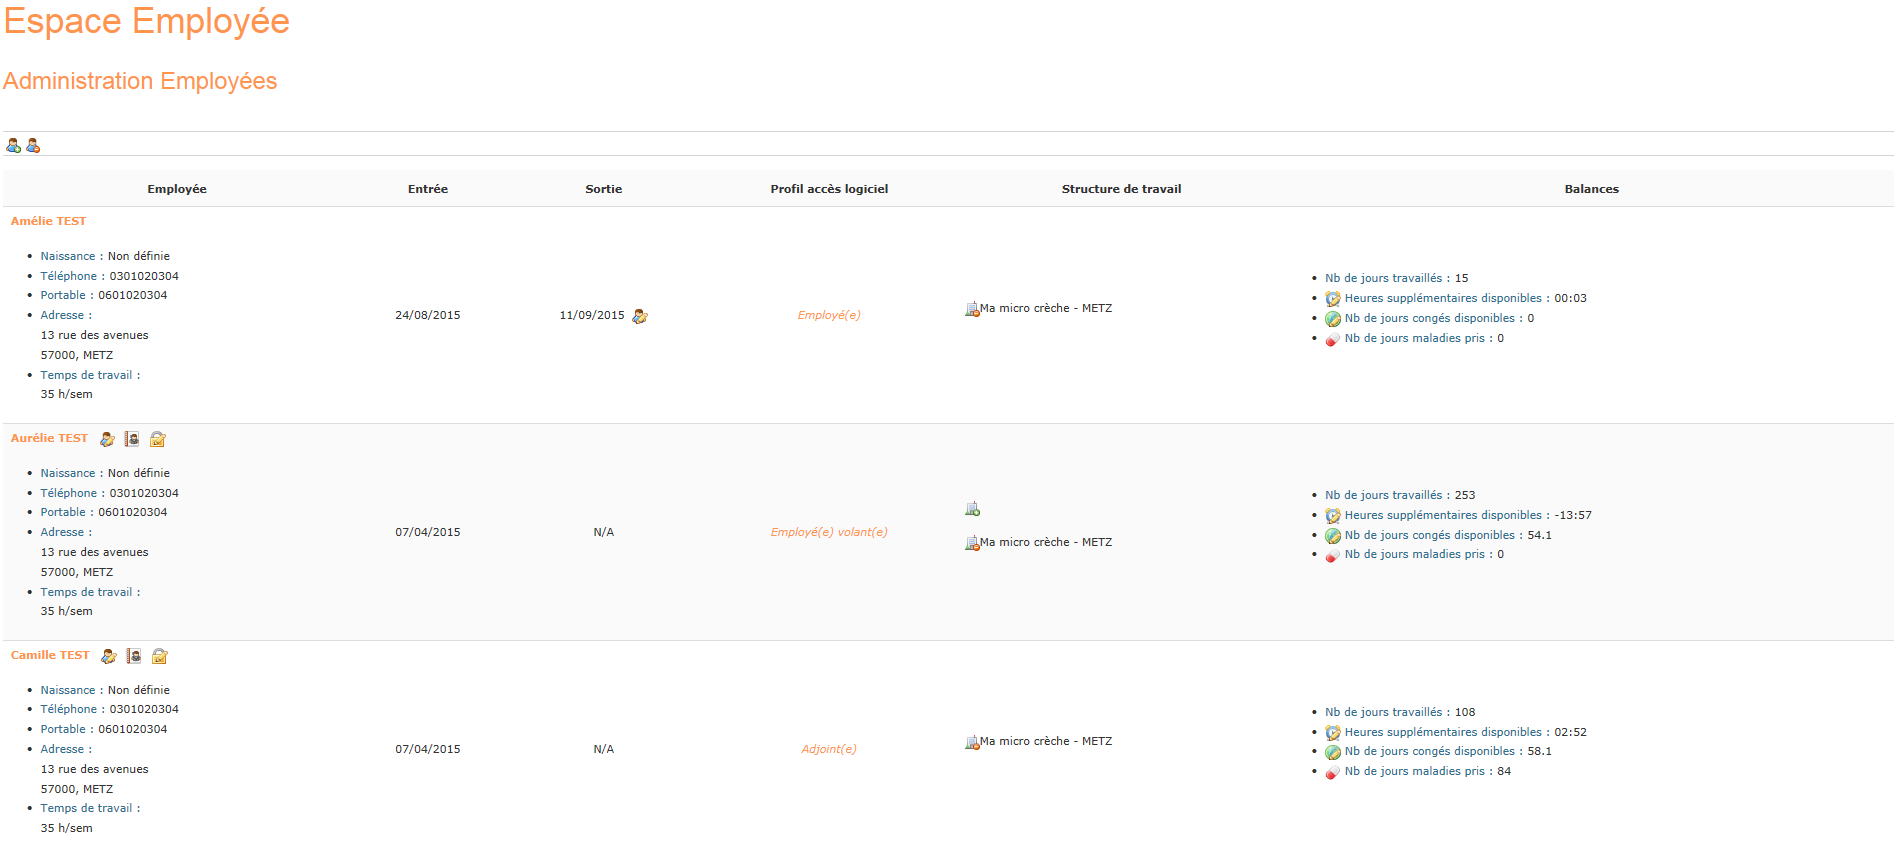Edit leave days icon in Aurélie's balances
Viewport: 1894px width, 848px height.
pos(1333,536)
